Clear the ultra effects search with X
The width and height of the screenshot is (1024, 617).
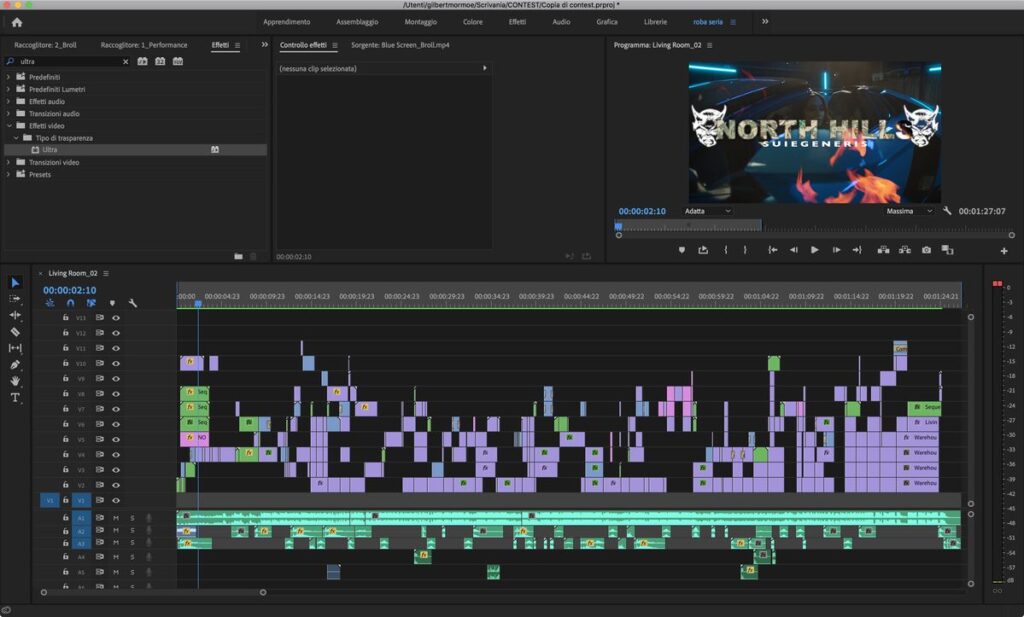point(125,61)
